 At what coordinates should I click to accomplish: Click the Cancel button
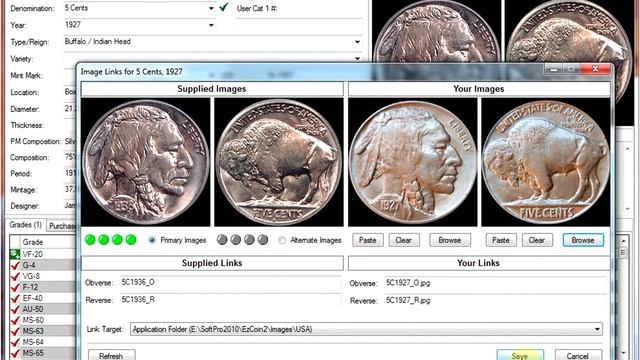[x=578, y=355]
